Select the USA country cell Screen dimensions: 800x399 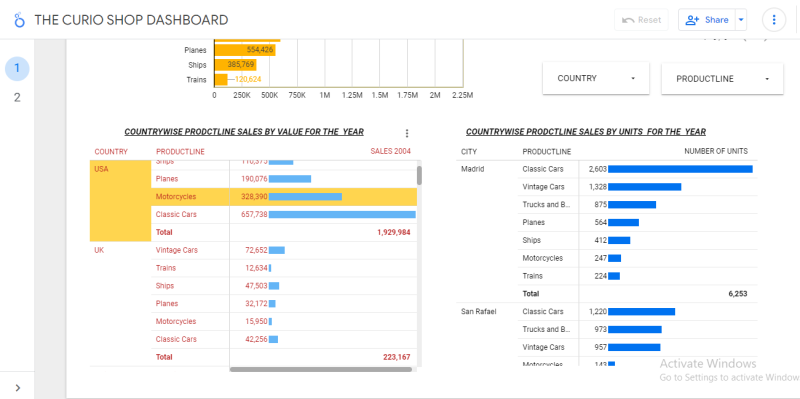pyautogui.click(x=120, y=201)
